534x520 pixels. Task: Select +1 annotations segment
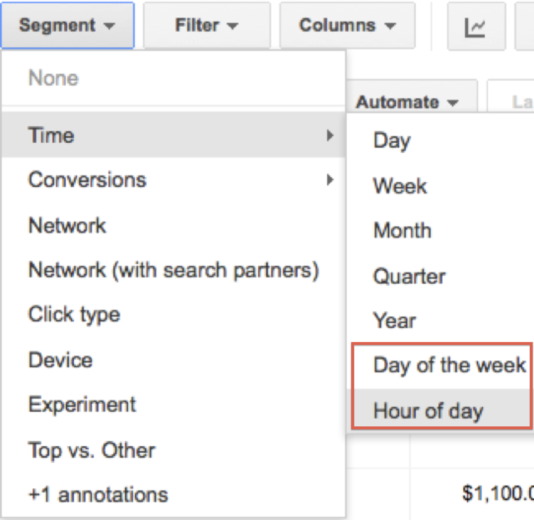pyautogui.click(x=174, y=494)
